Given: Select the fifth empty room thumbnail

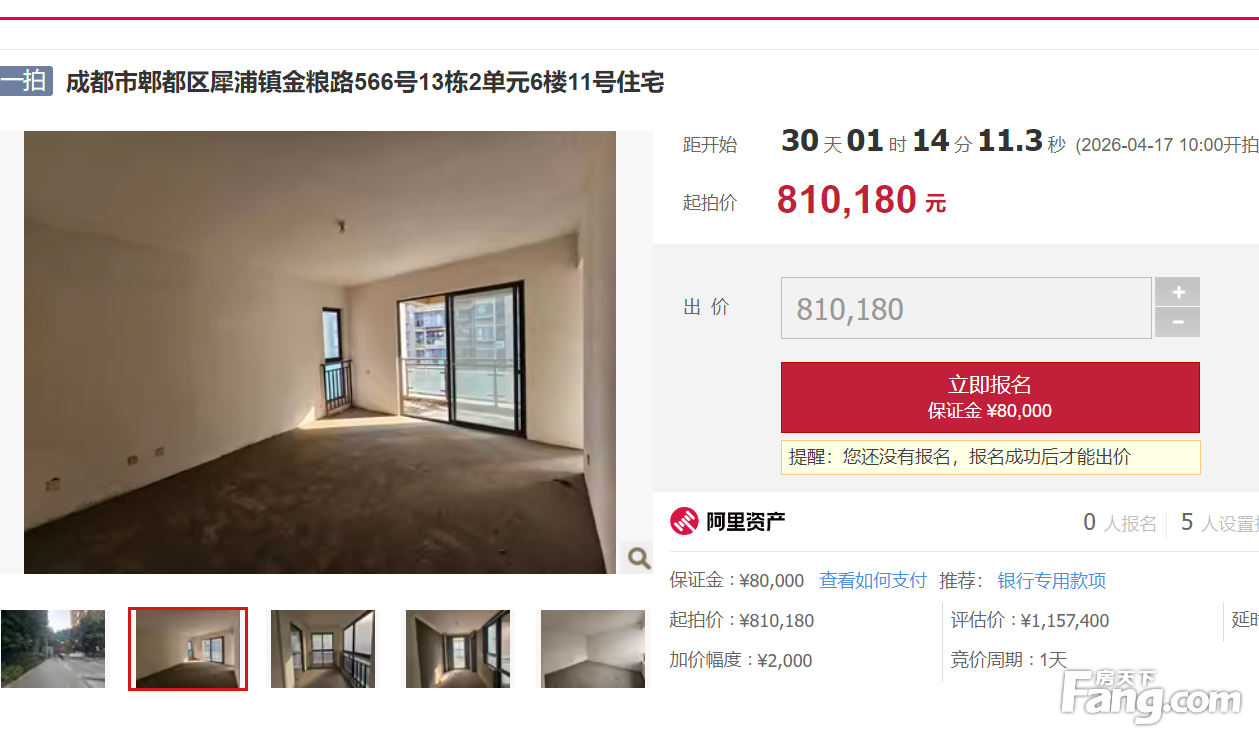Looking at the screenshot, I should 593,649.
